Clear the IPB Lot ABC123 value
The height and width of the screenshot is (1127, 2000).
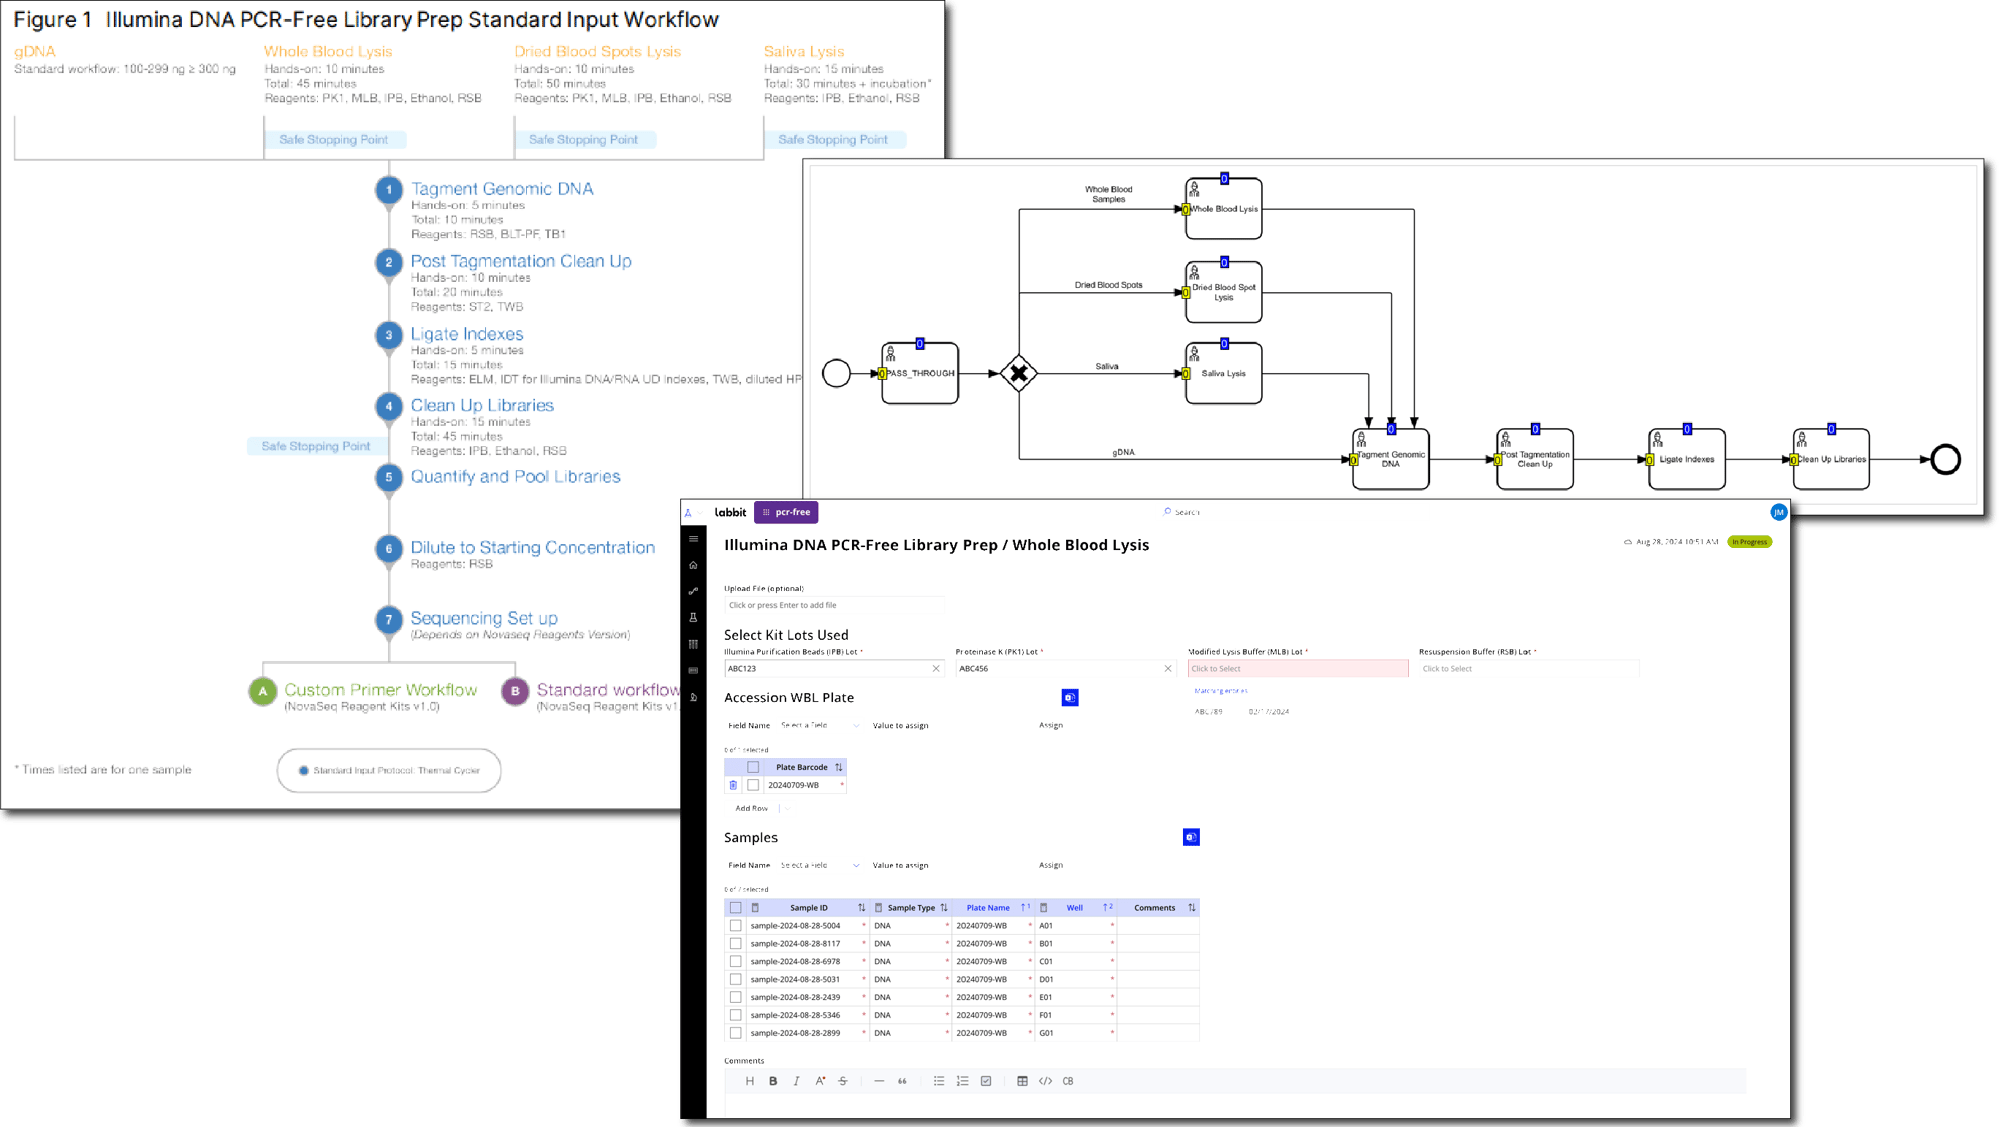pos(936,669)
